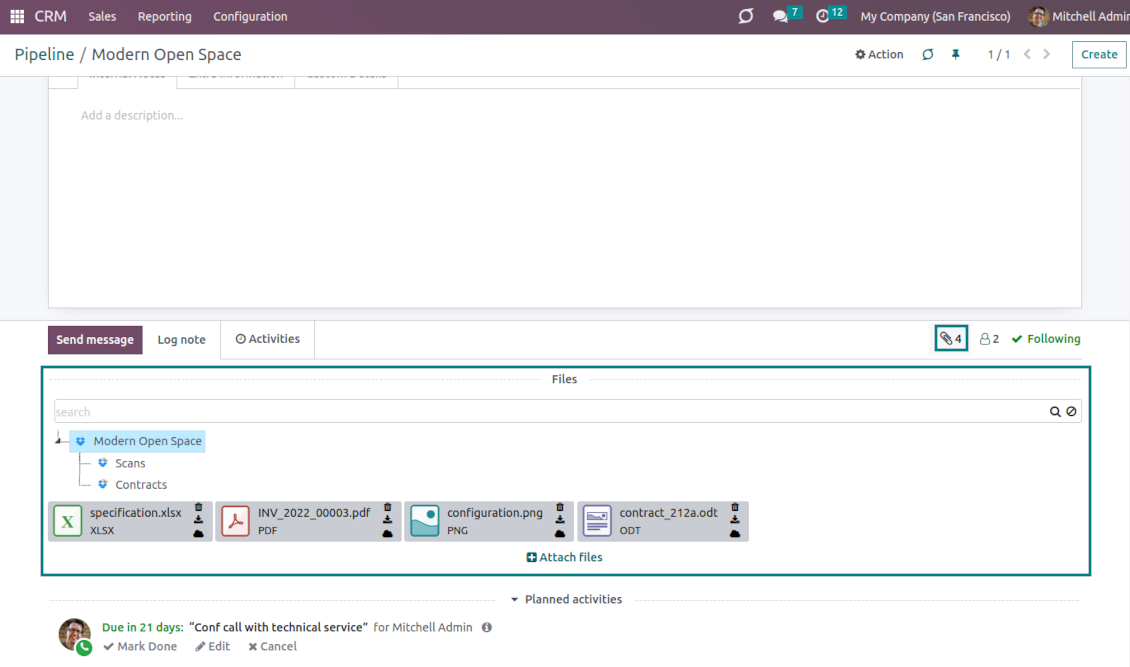1130x667 pixels.
Task: Open the activities clock icon with badge 12
Action: pyautogui.click(x=822, y=16)
